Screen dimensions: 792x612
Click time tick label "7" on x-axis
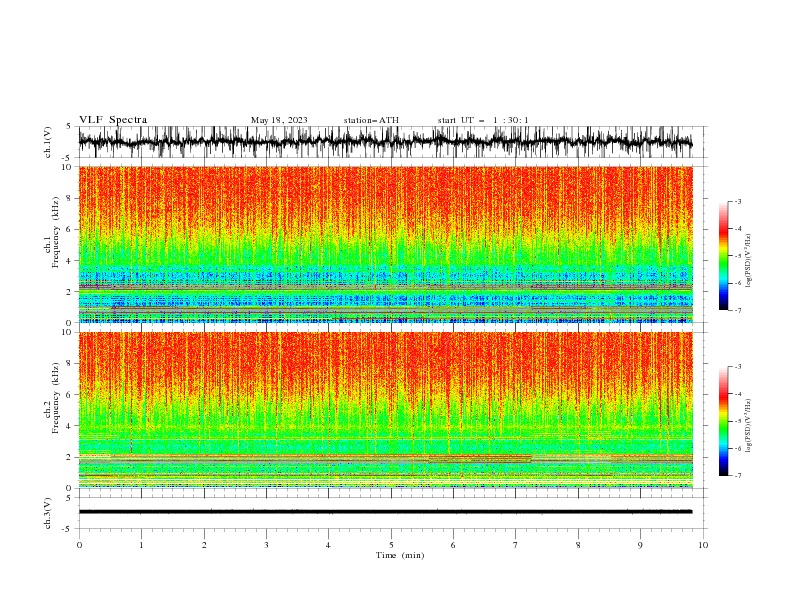(x=516, y=545)
